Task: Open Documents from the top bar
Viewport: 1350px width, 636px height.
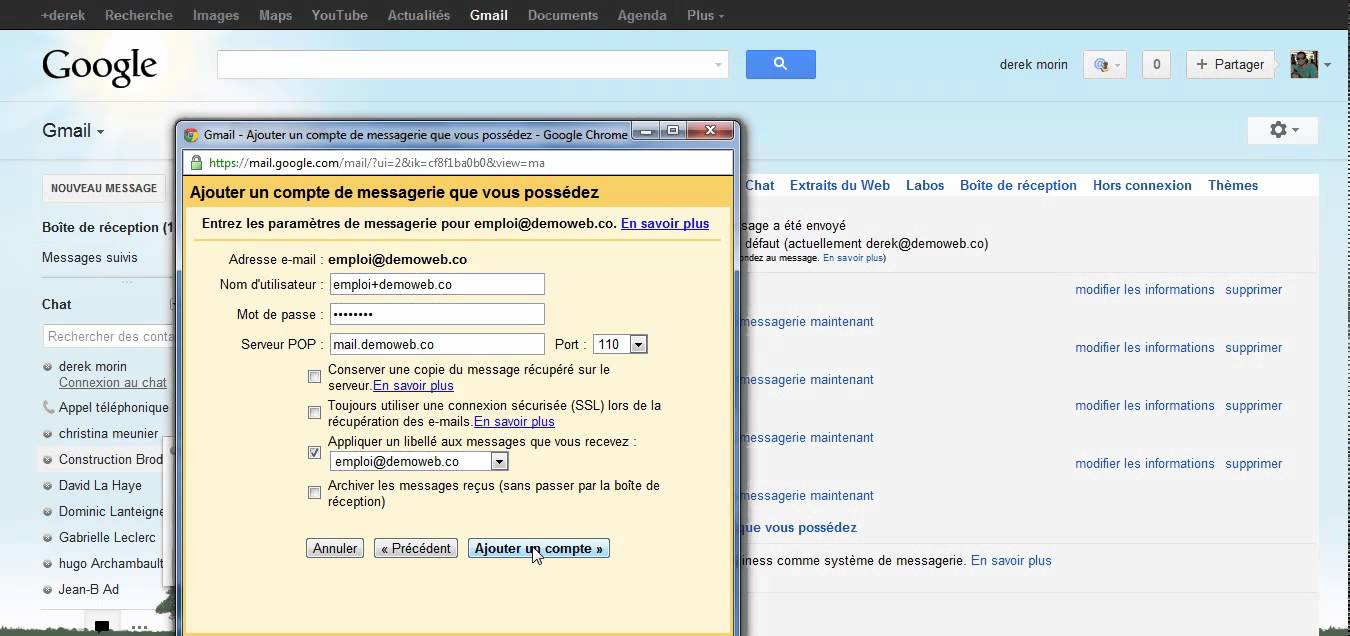Action: (x=563, y=15)
